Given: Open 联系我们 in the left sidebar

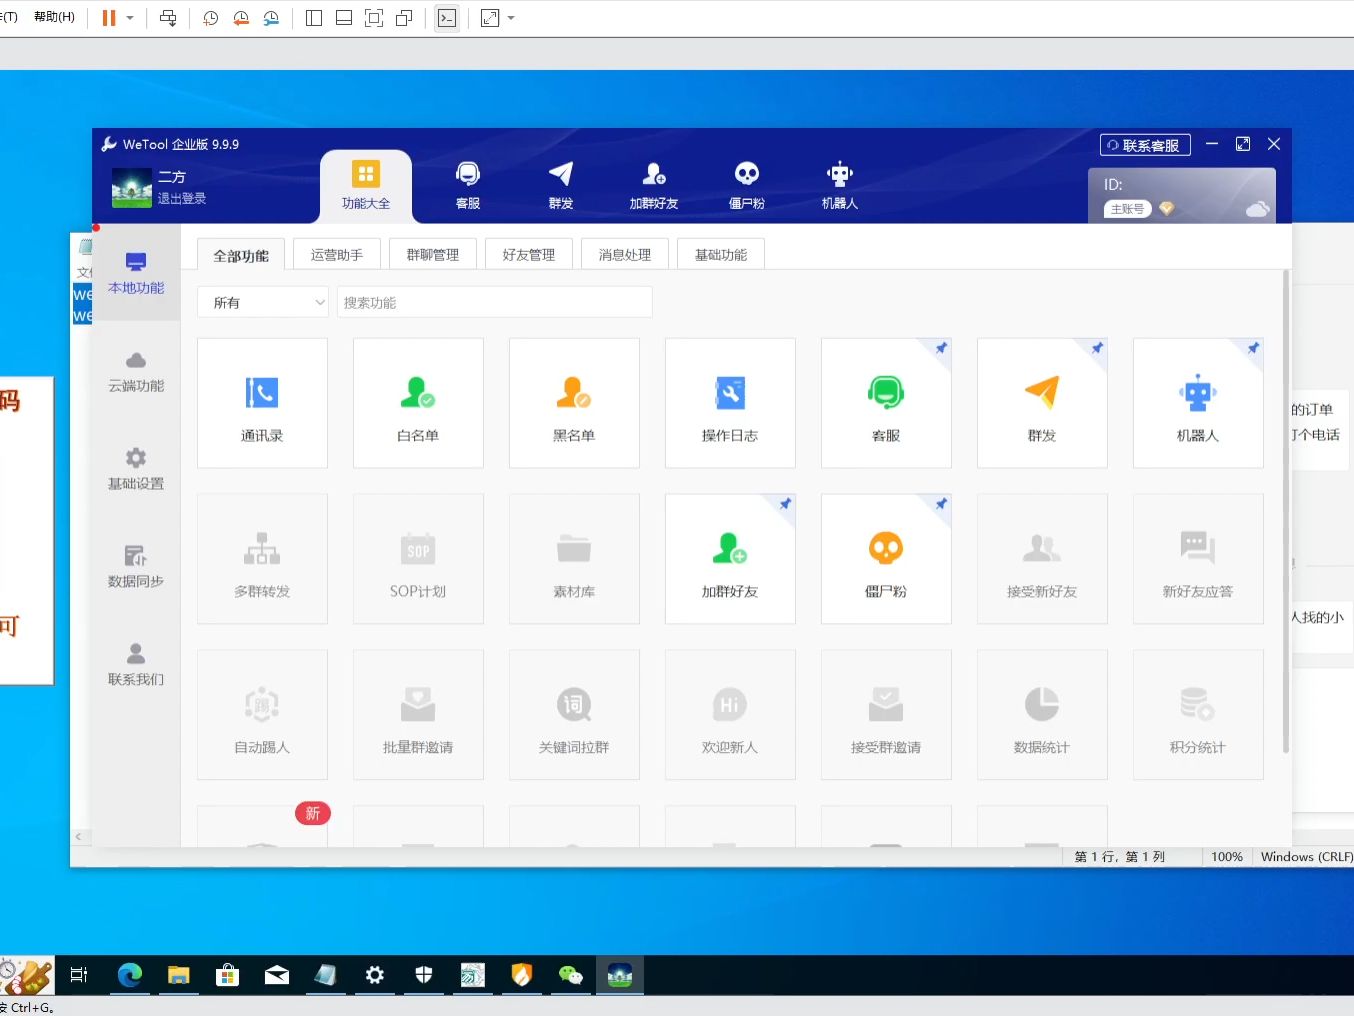Looking at the screenshot, I should tap(136, 665).
